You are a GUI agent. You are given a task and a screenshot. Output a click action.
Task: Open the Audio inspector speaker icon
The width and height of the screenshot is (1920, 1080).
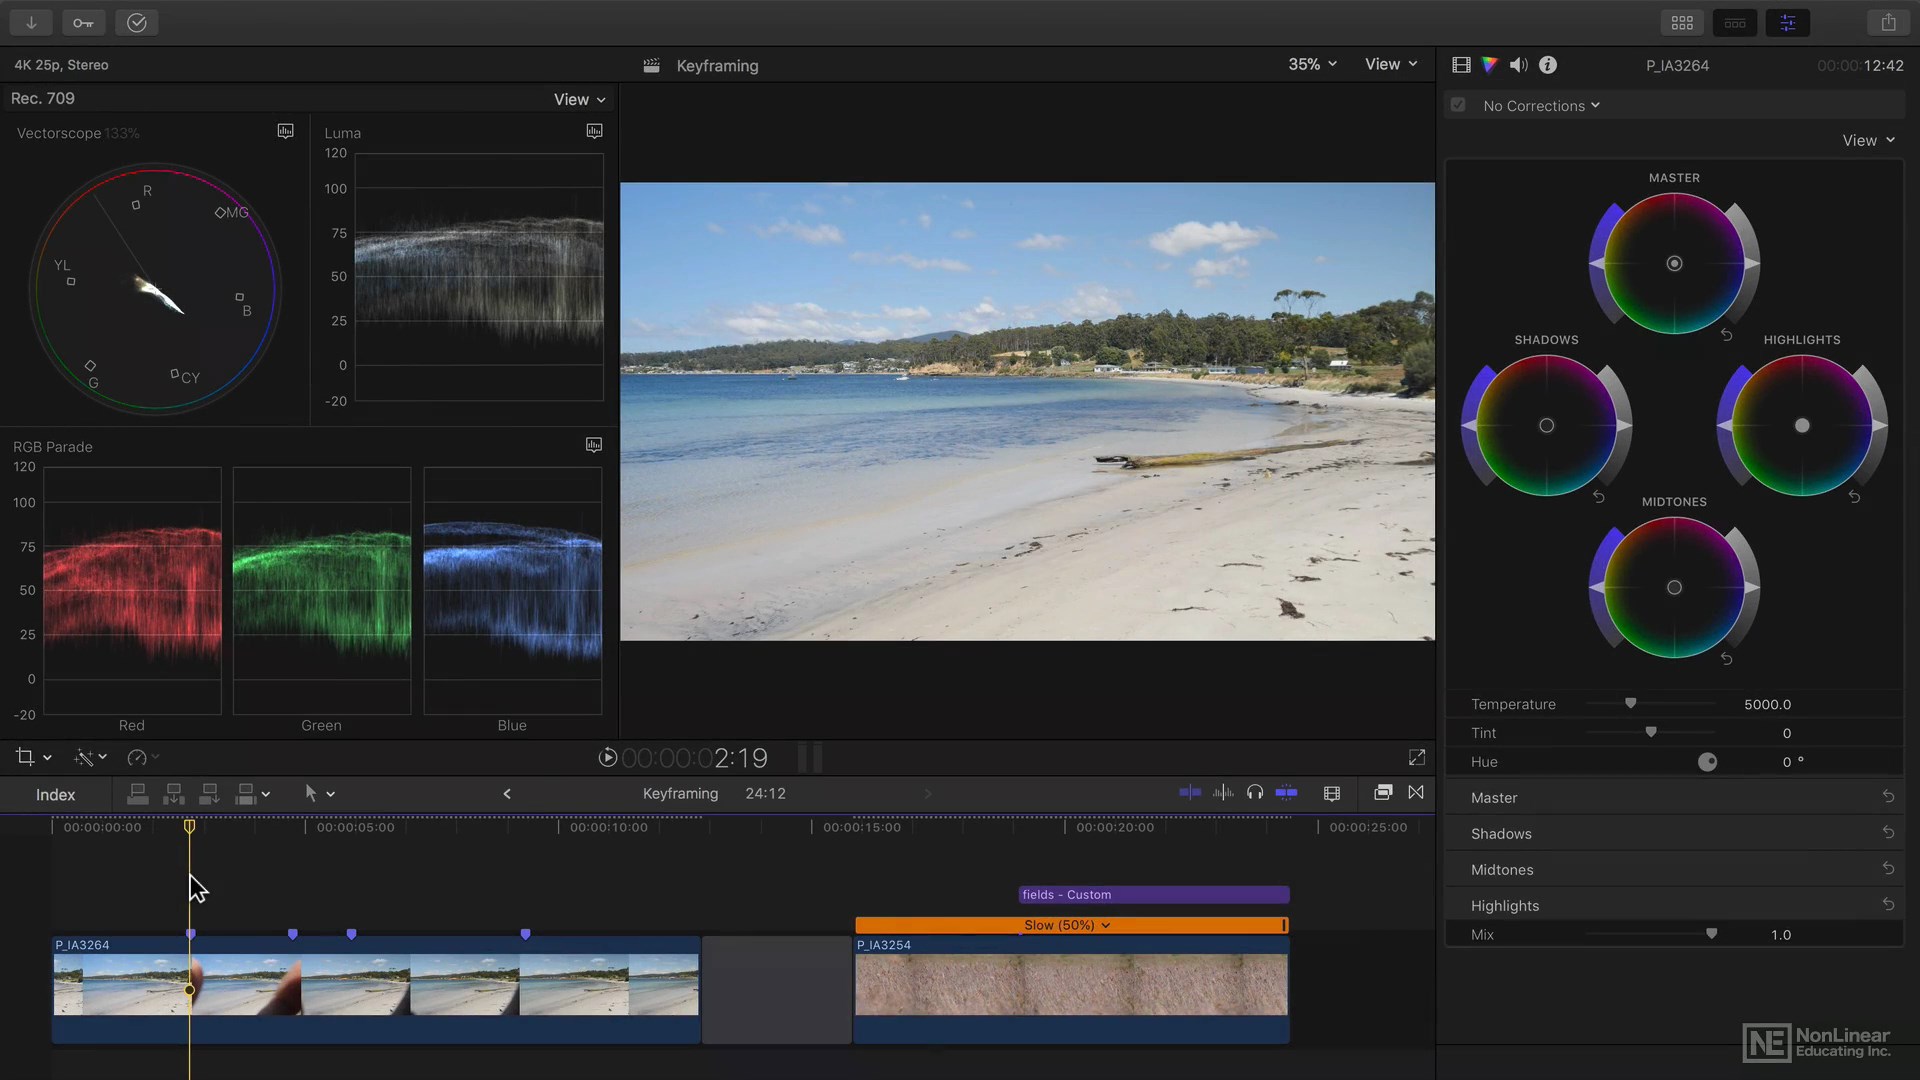[x=1518, y=65]
